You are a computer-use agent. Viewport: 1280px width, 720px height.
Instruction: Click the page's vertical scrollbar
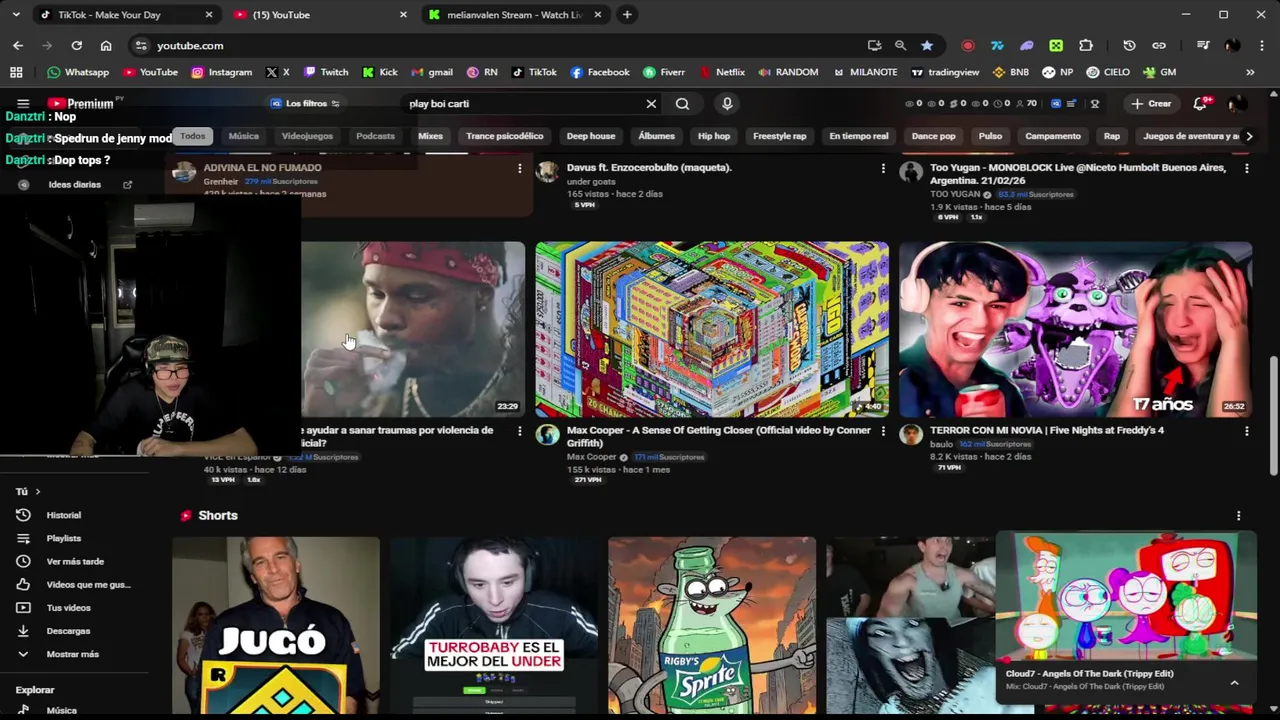point(1273,415)
